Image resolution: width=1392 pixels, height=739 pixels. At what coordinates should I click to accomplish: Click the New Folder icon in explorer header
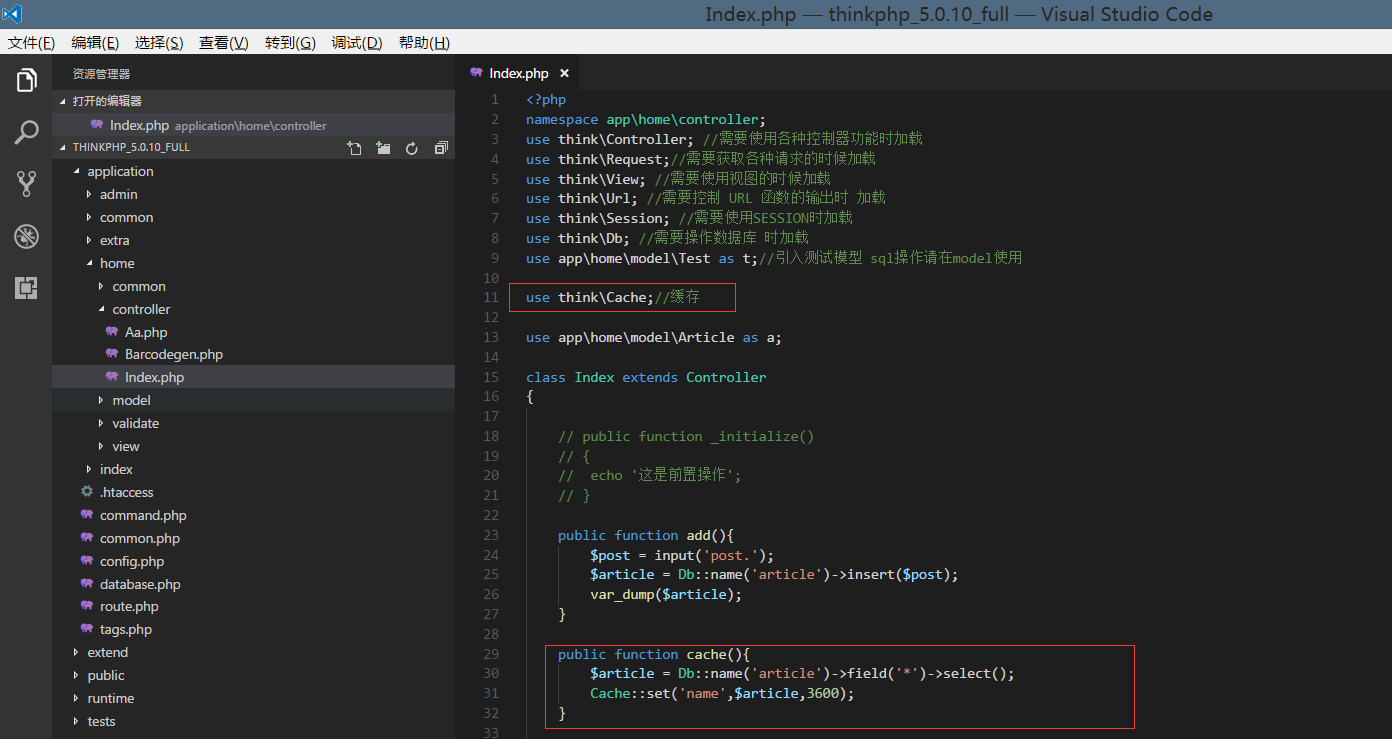tap(383, 148)
